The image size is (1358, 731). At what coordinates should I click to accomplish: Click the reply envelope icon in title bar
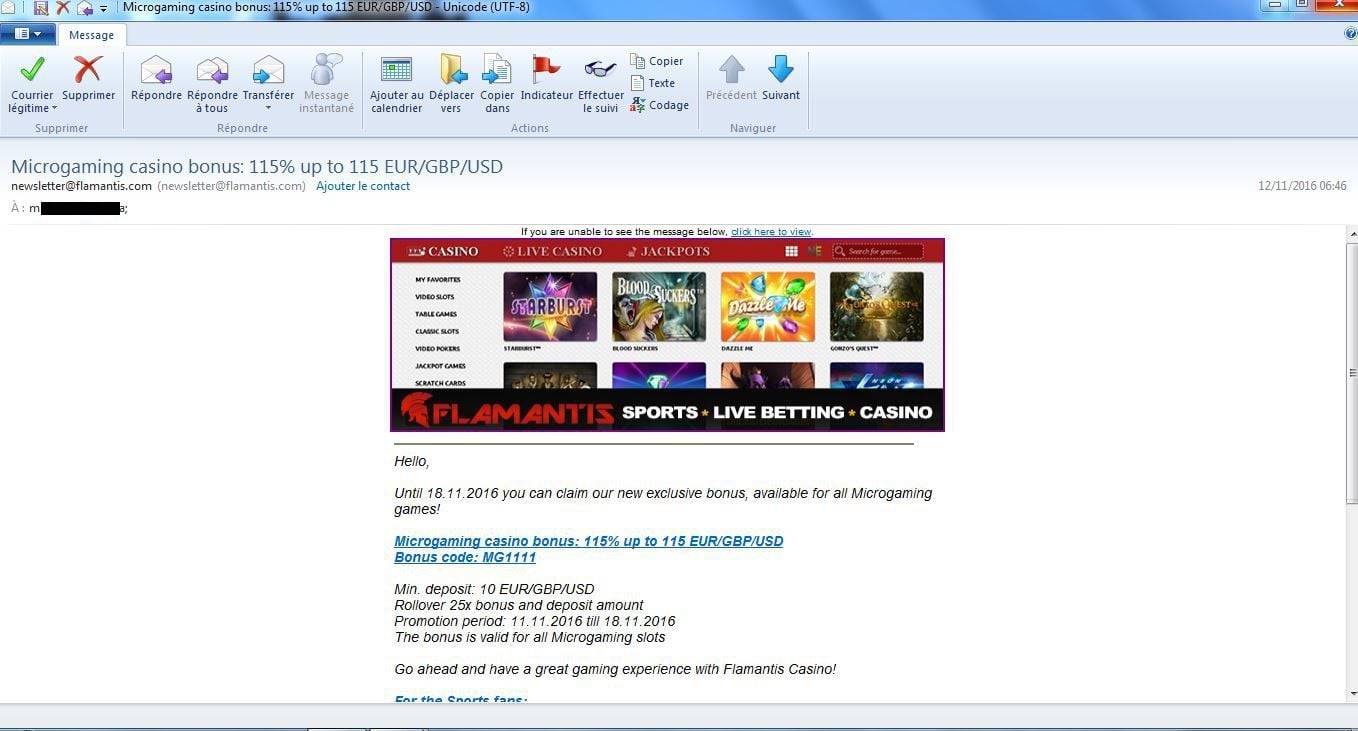pyautogui.click(x=85, y=8)
